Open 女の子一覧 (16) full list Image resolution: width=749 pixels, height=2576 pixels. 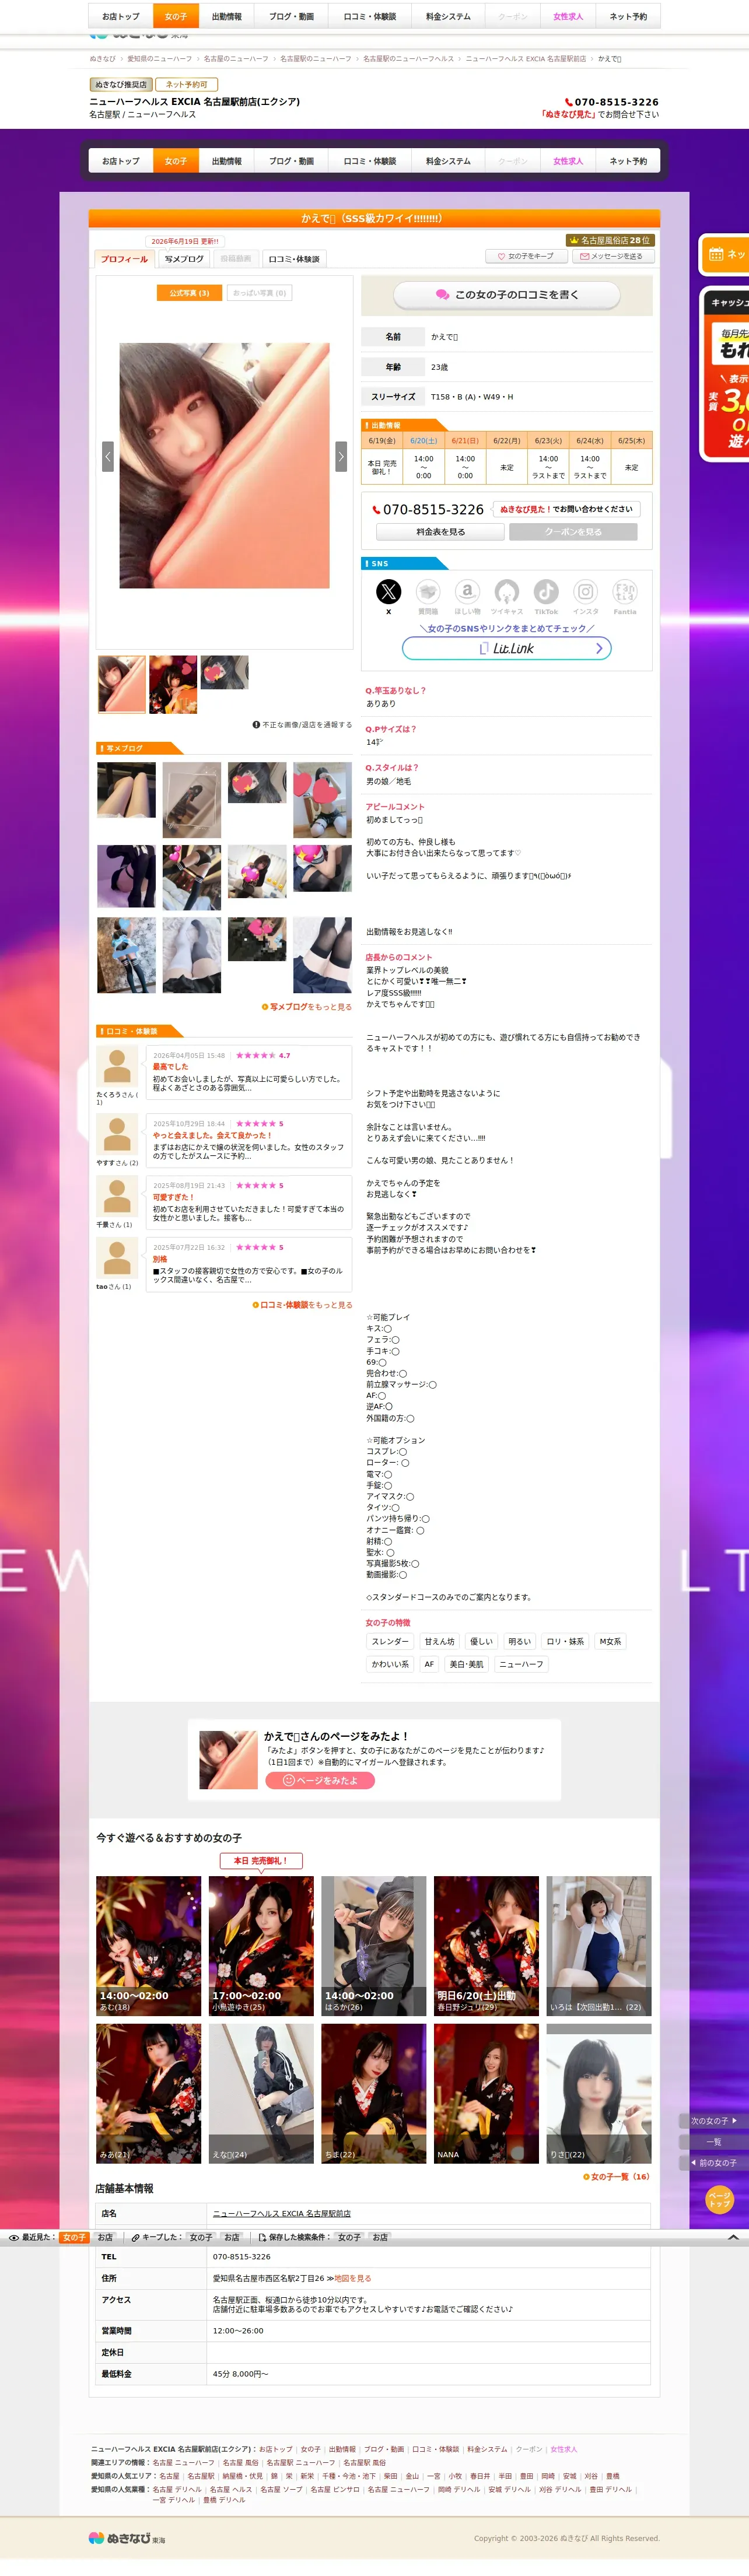click(616, 2176)
